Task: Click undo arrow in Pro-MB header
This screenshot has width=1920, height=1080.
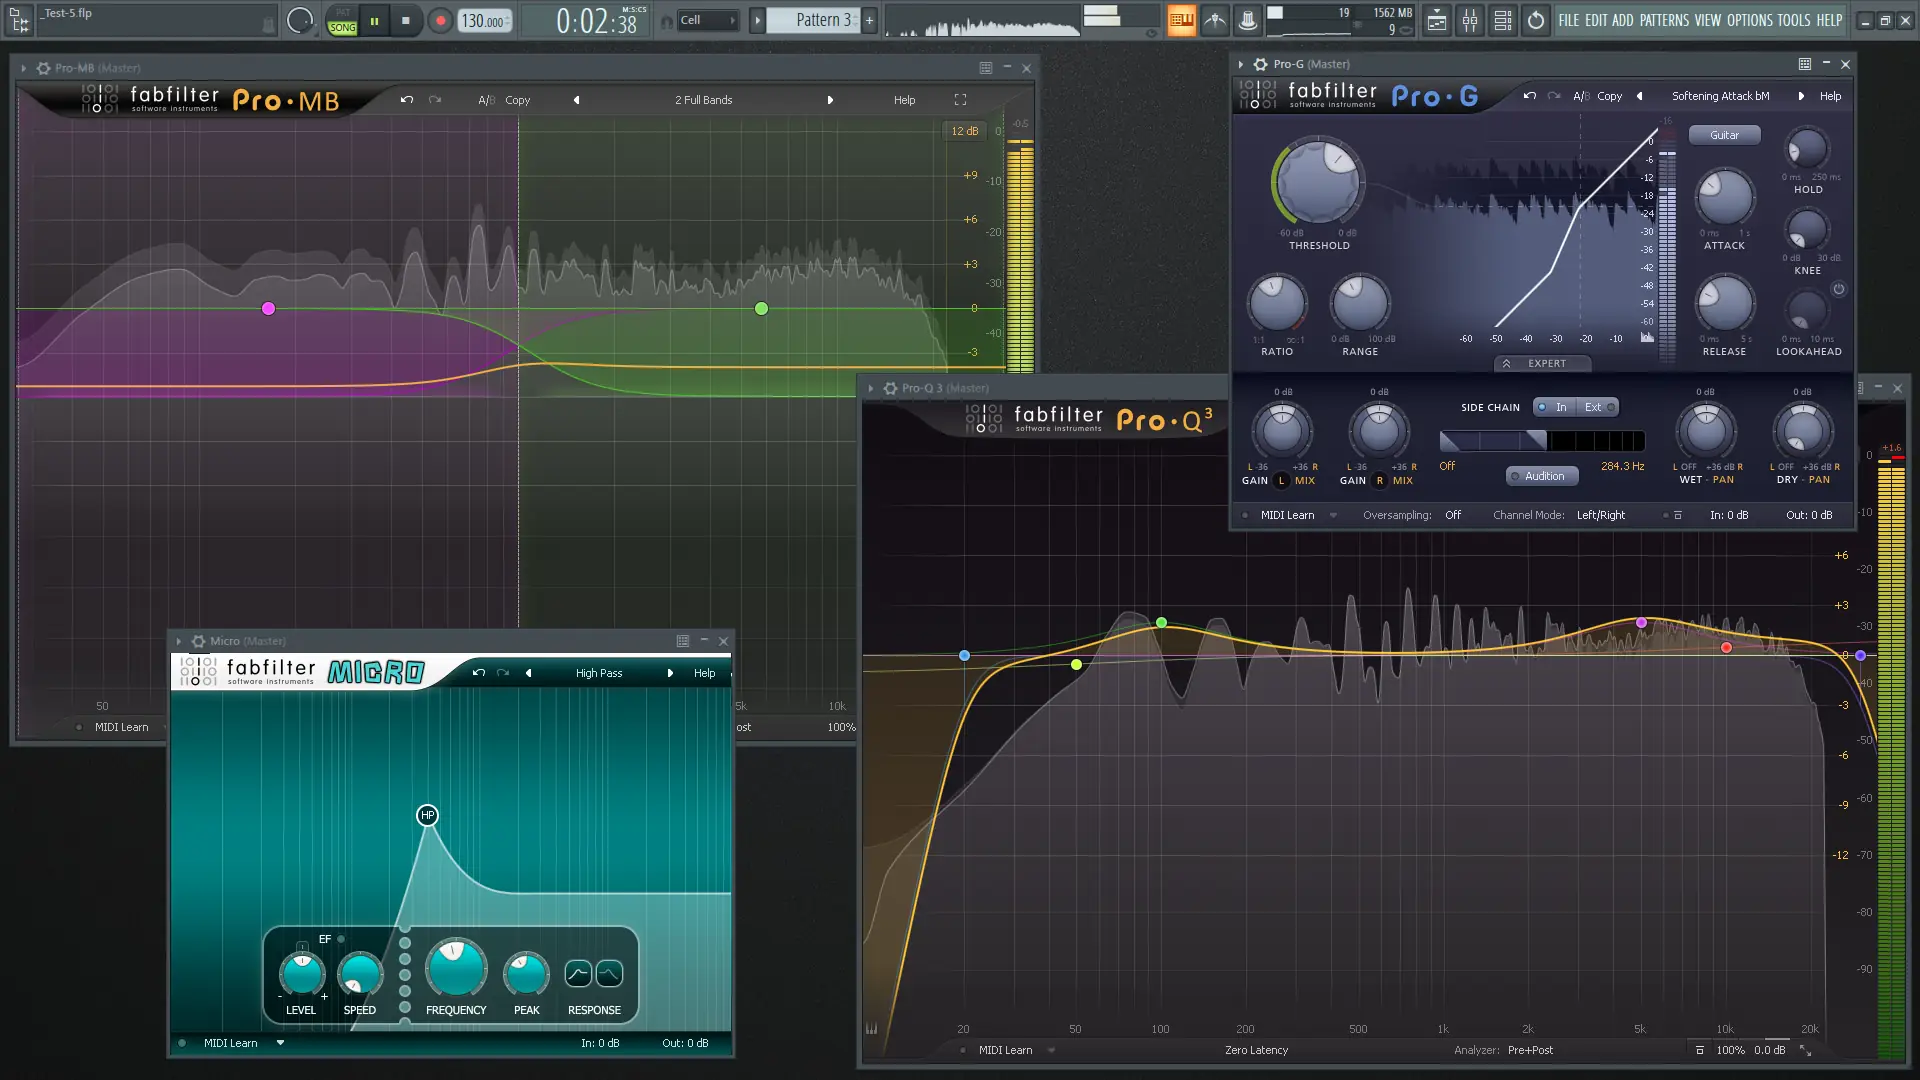Action: (406, 100)
